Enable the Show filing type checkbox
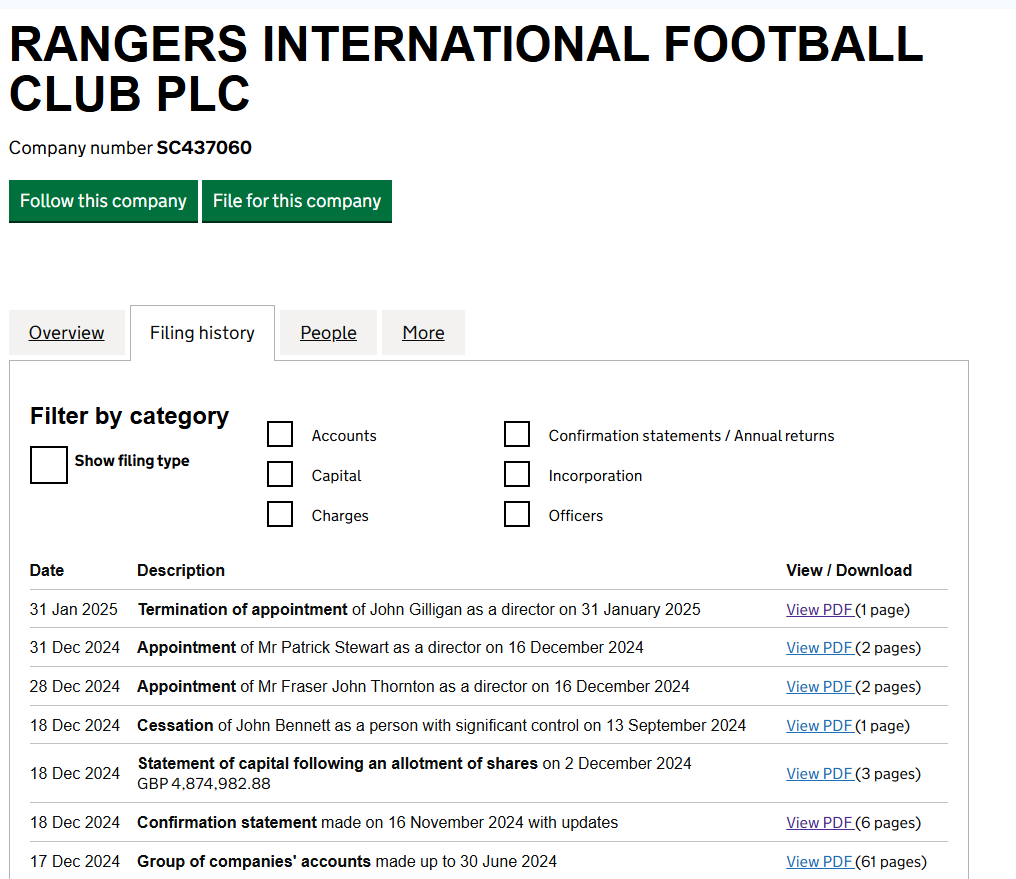 (49, 464)
